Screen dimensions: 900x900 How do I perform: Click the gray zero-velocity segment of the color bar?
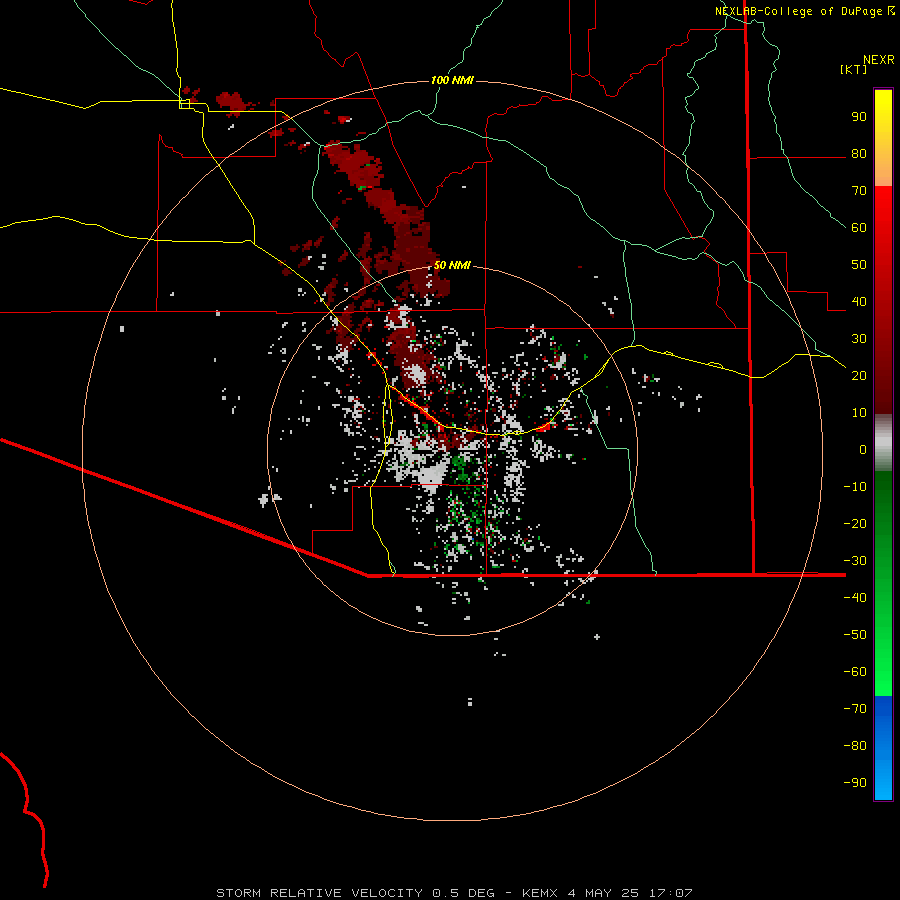[883, 443]
